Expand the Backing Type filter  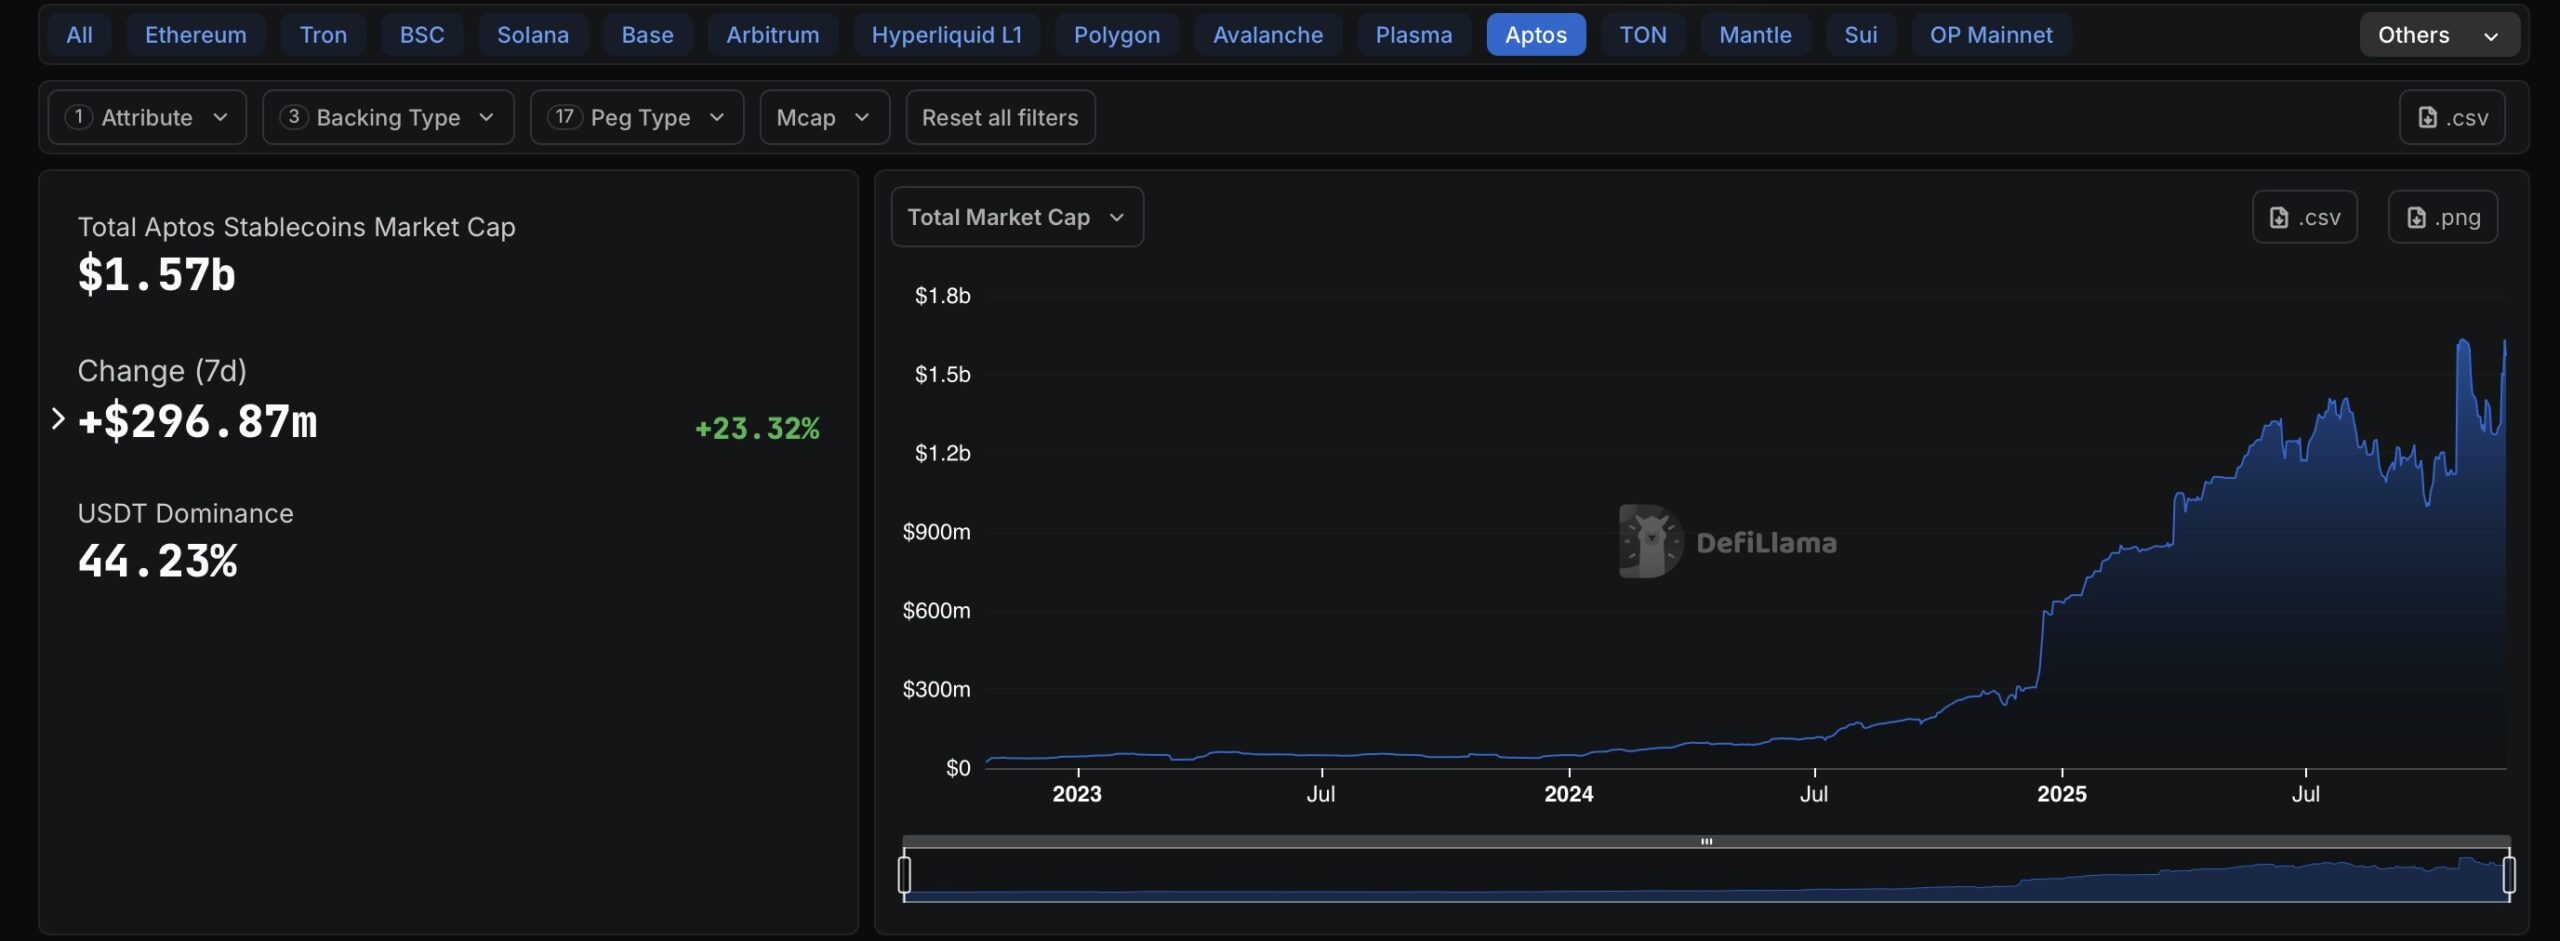[x=388, y=118]
